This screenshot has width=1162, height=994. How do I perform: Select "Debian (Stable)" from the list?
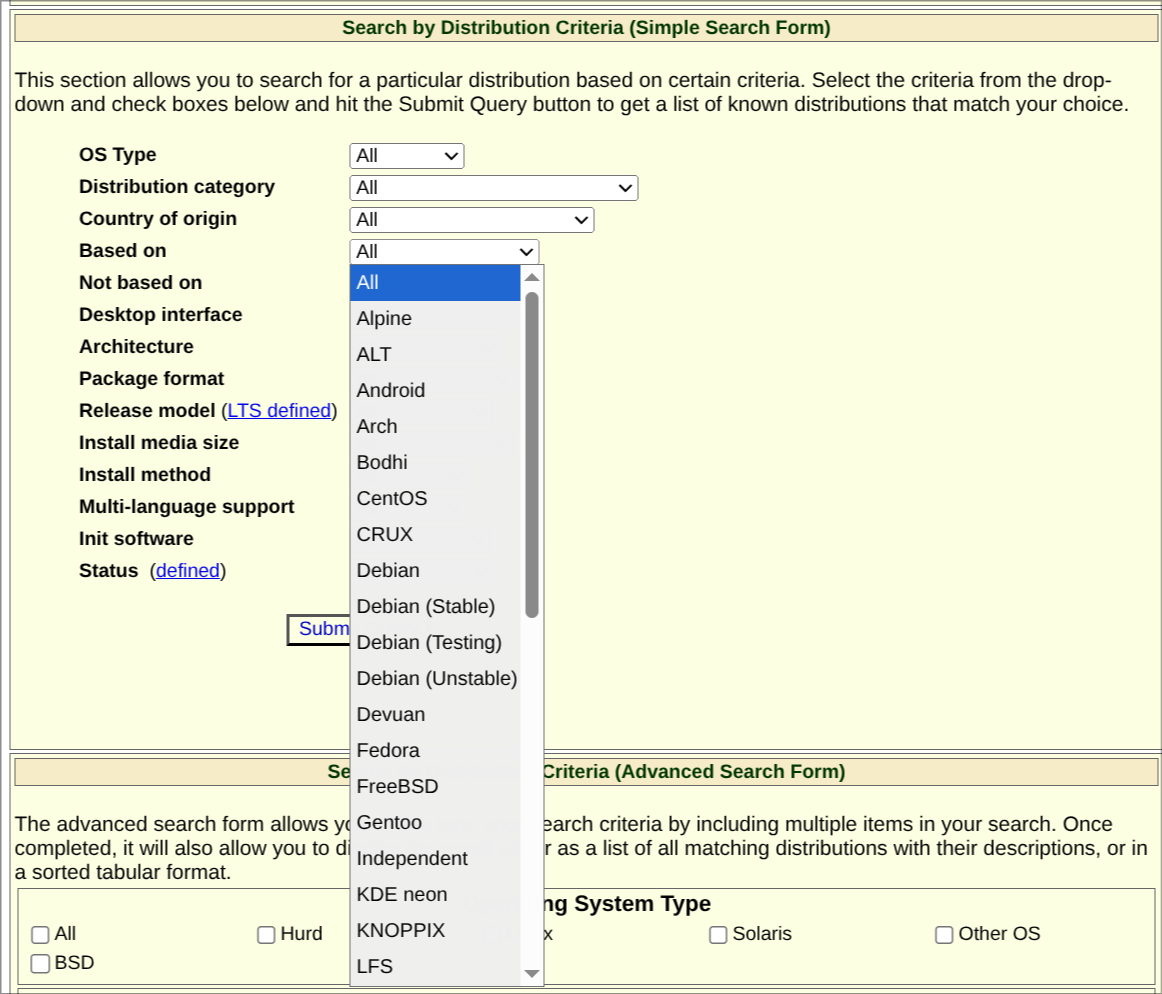(x=427, y=606)
